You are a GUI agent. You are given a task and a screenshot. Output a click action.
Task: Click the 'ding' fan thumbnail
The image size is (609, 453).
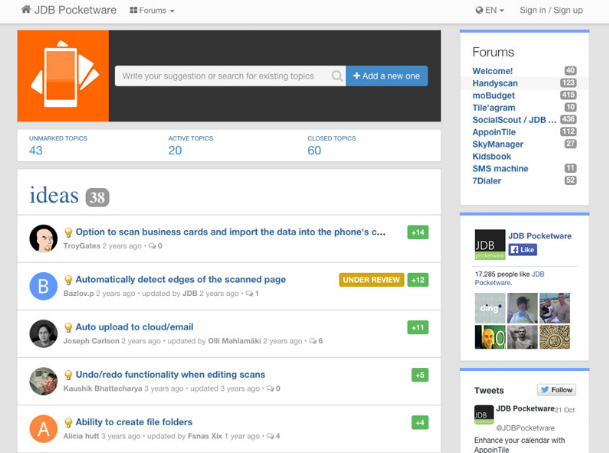pos(490,308)
